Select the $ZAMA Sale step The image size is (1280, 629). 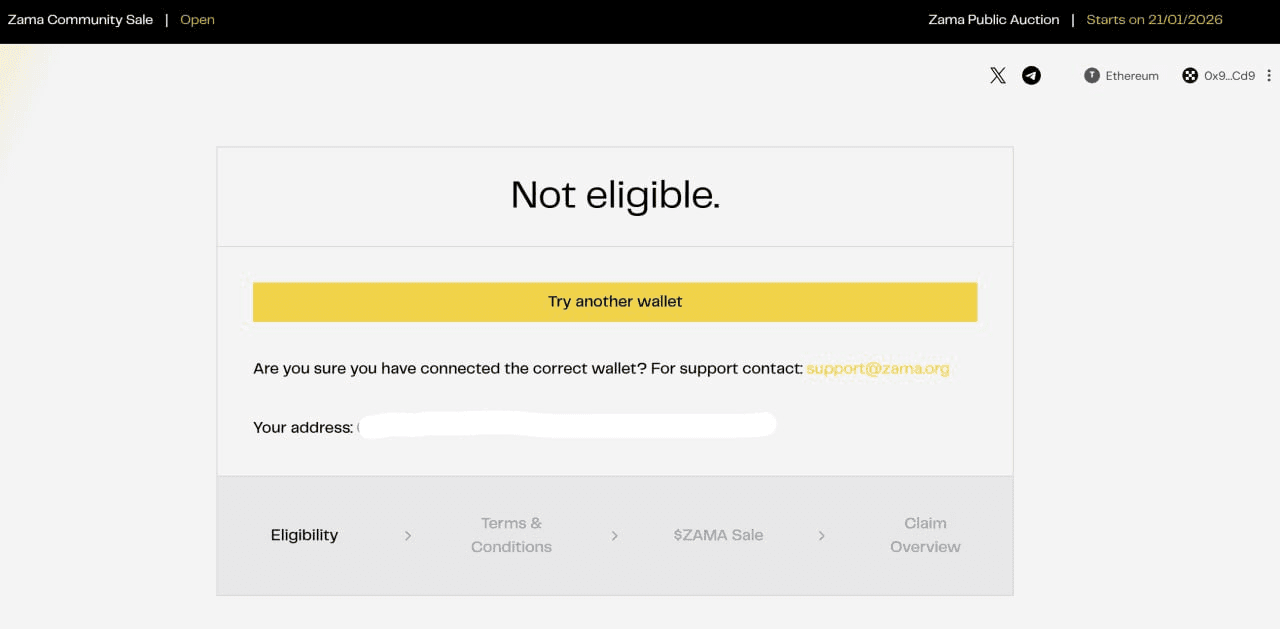click(x=718, y=535)
